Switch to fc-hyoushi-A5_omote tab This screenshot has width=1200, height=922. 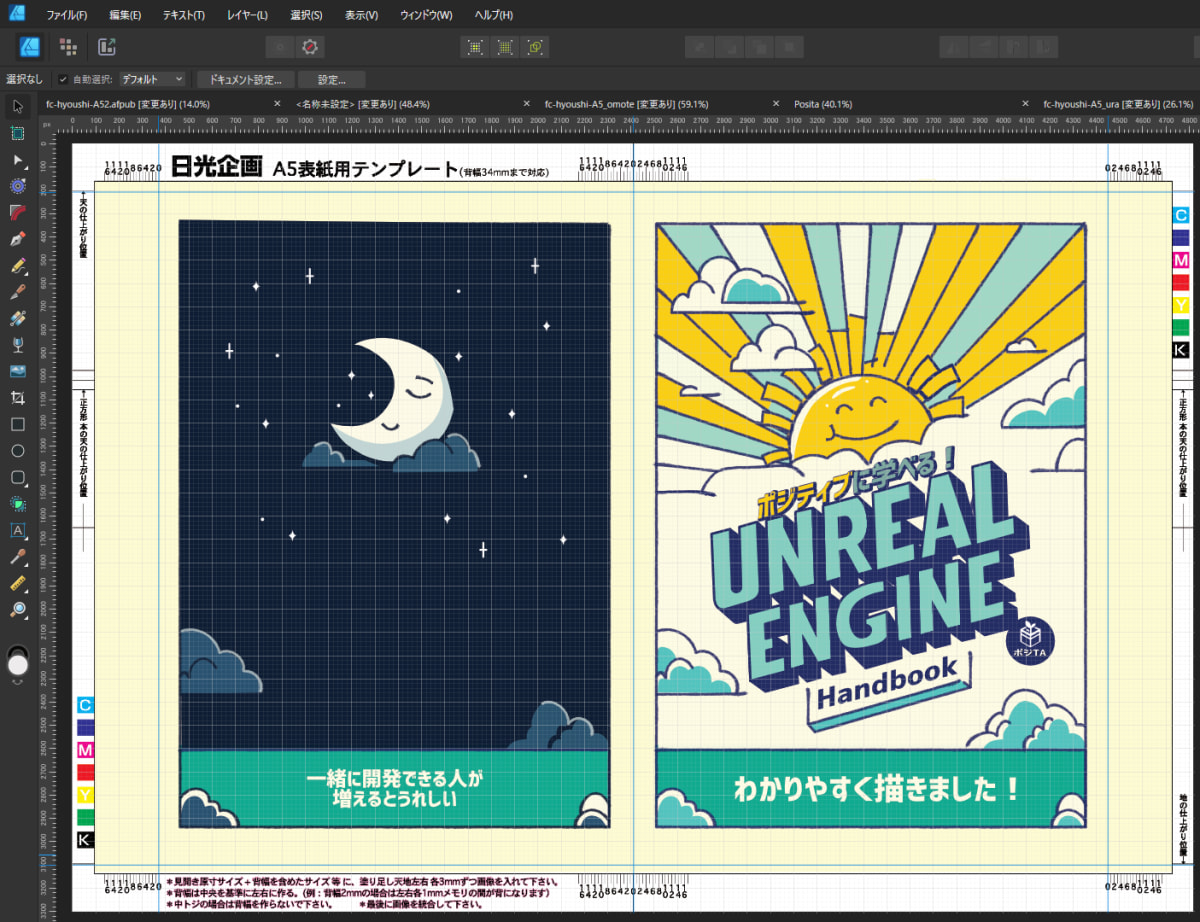(x=626, y=104)
